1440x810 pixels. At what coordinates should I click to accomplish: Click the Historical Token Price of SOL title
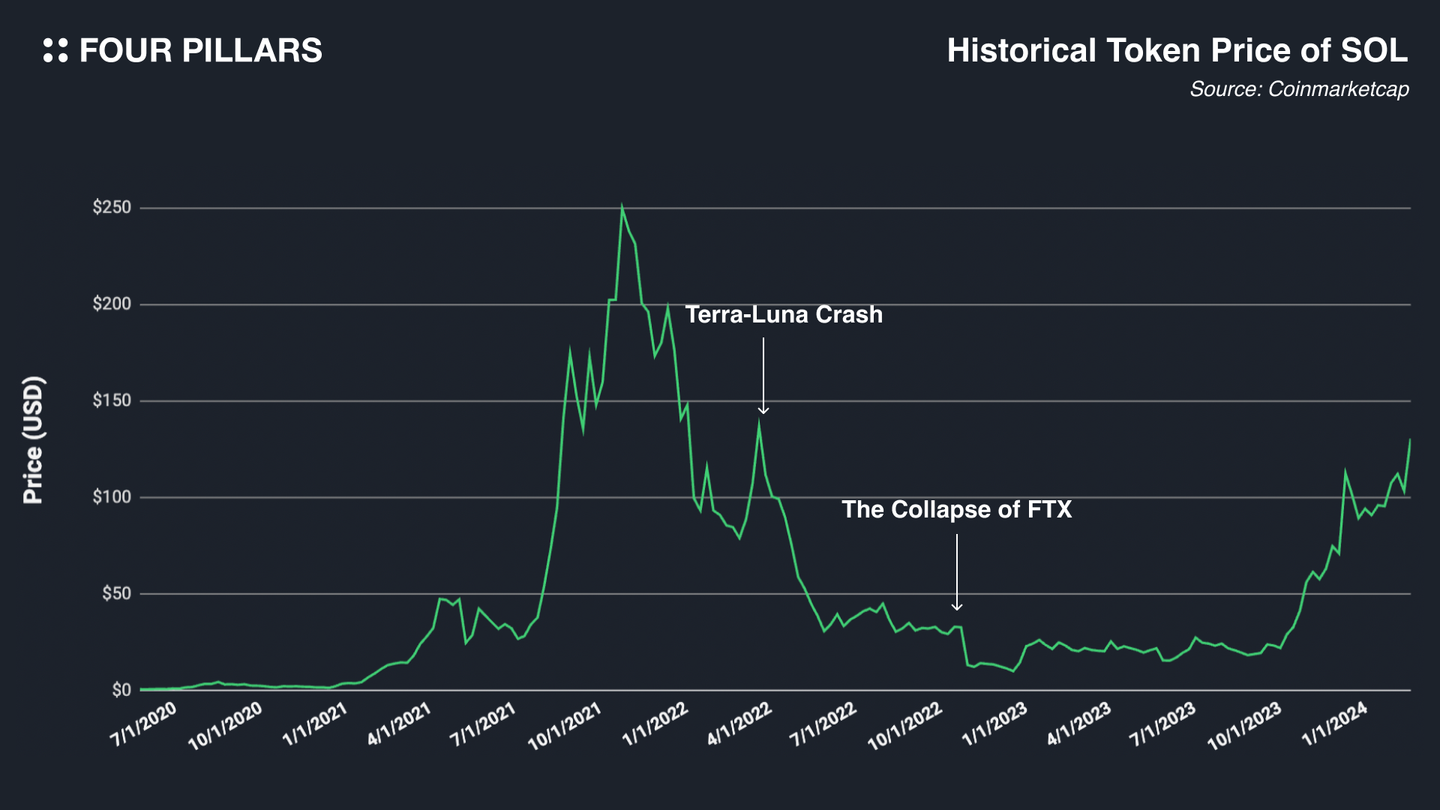(1178, 51)
